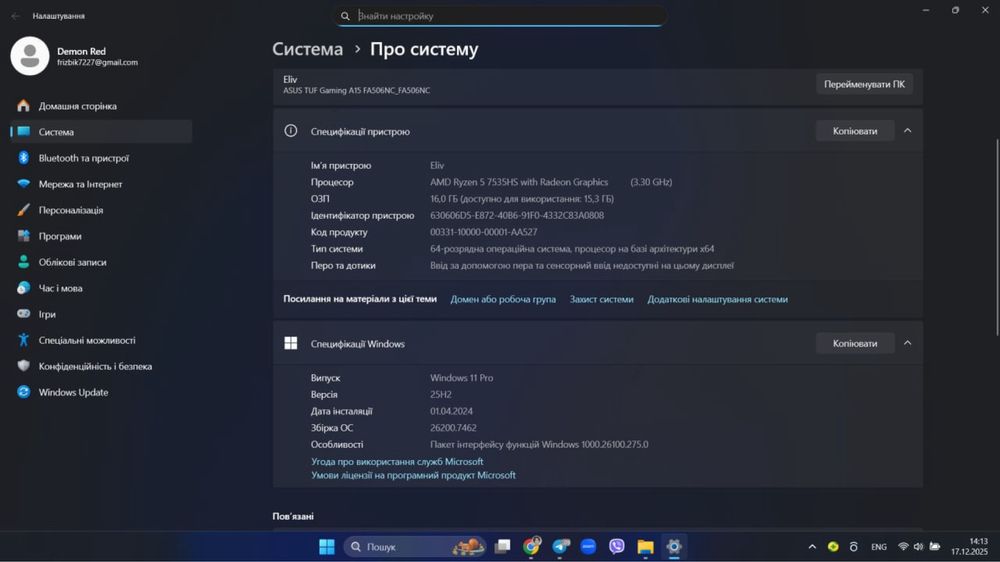
Task: Click the taskbar Пошук box
Action: (x=416, y=547)
